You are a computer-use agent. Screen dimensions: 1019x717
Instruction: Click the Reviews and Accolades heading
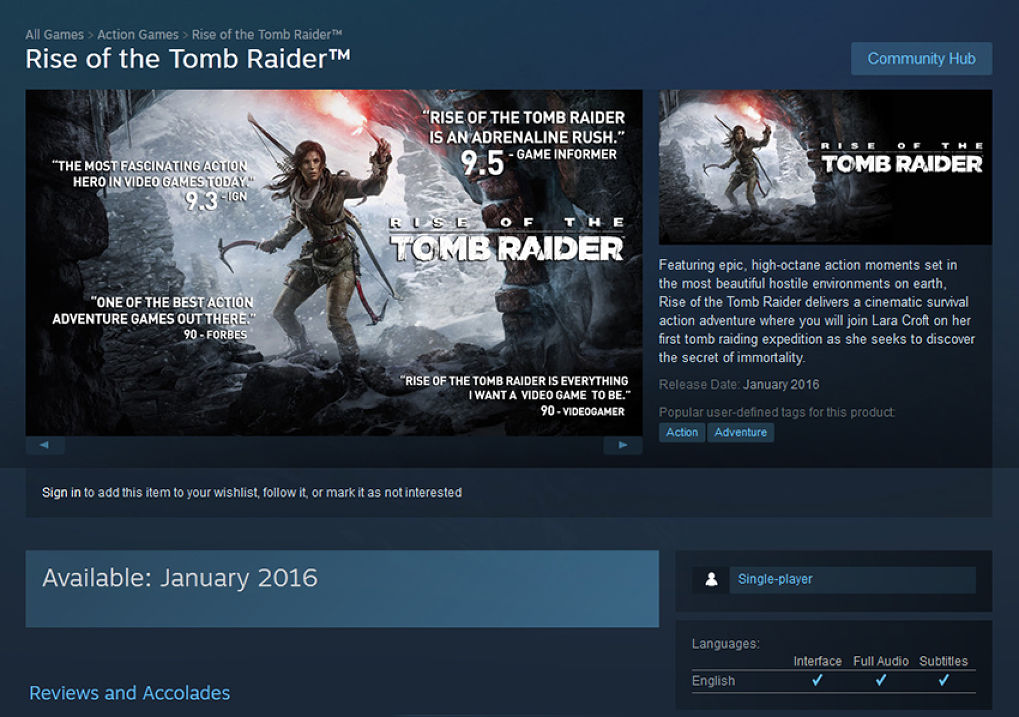130,693
